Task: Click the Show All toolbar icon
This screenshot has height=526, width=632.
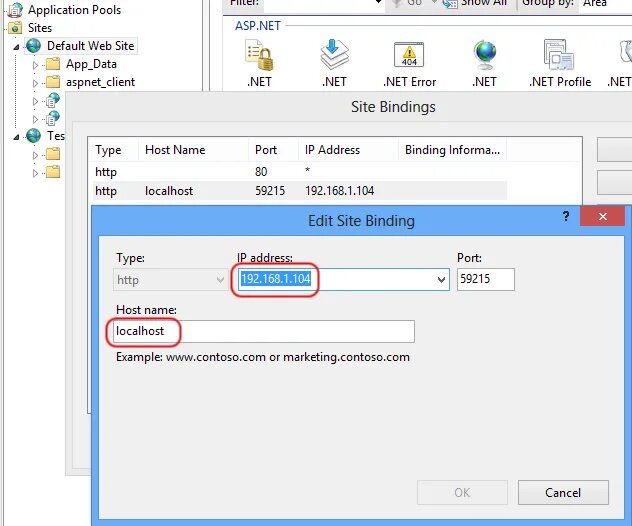Action: [x=450, y=4]
